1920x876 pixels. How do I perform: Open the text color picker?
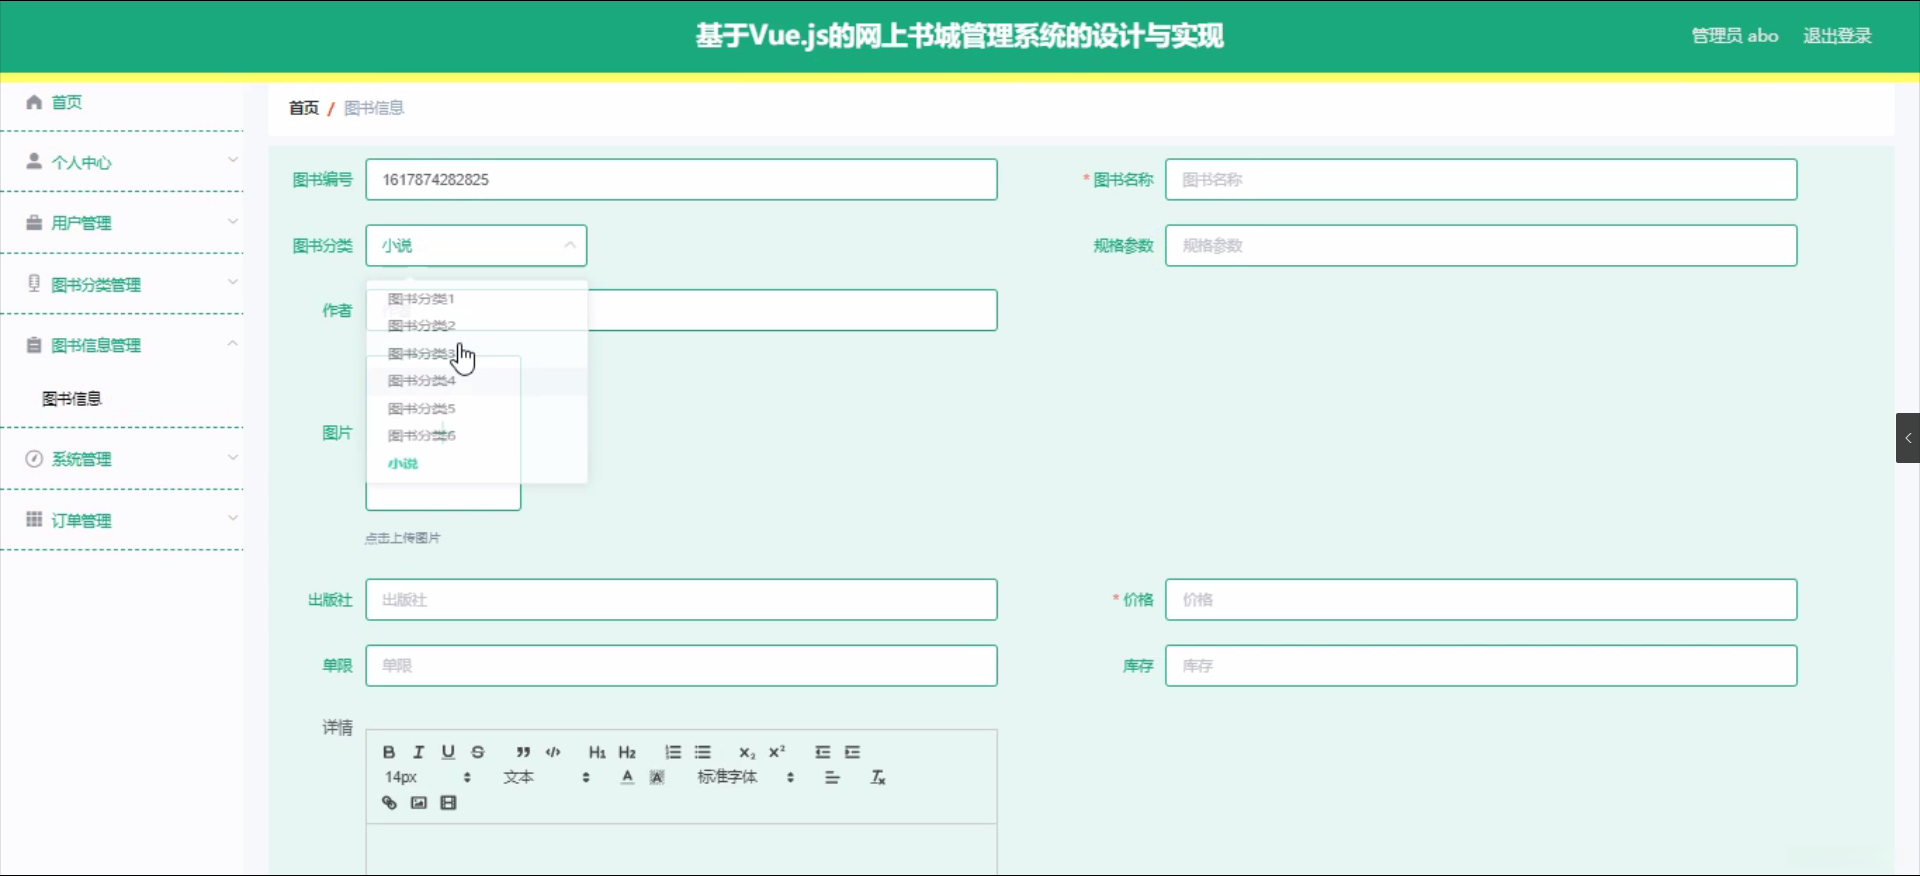point(627,777)
